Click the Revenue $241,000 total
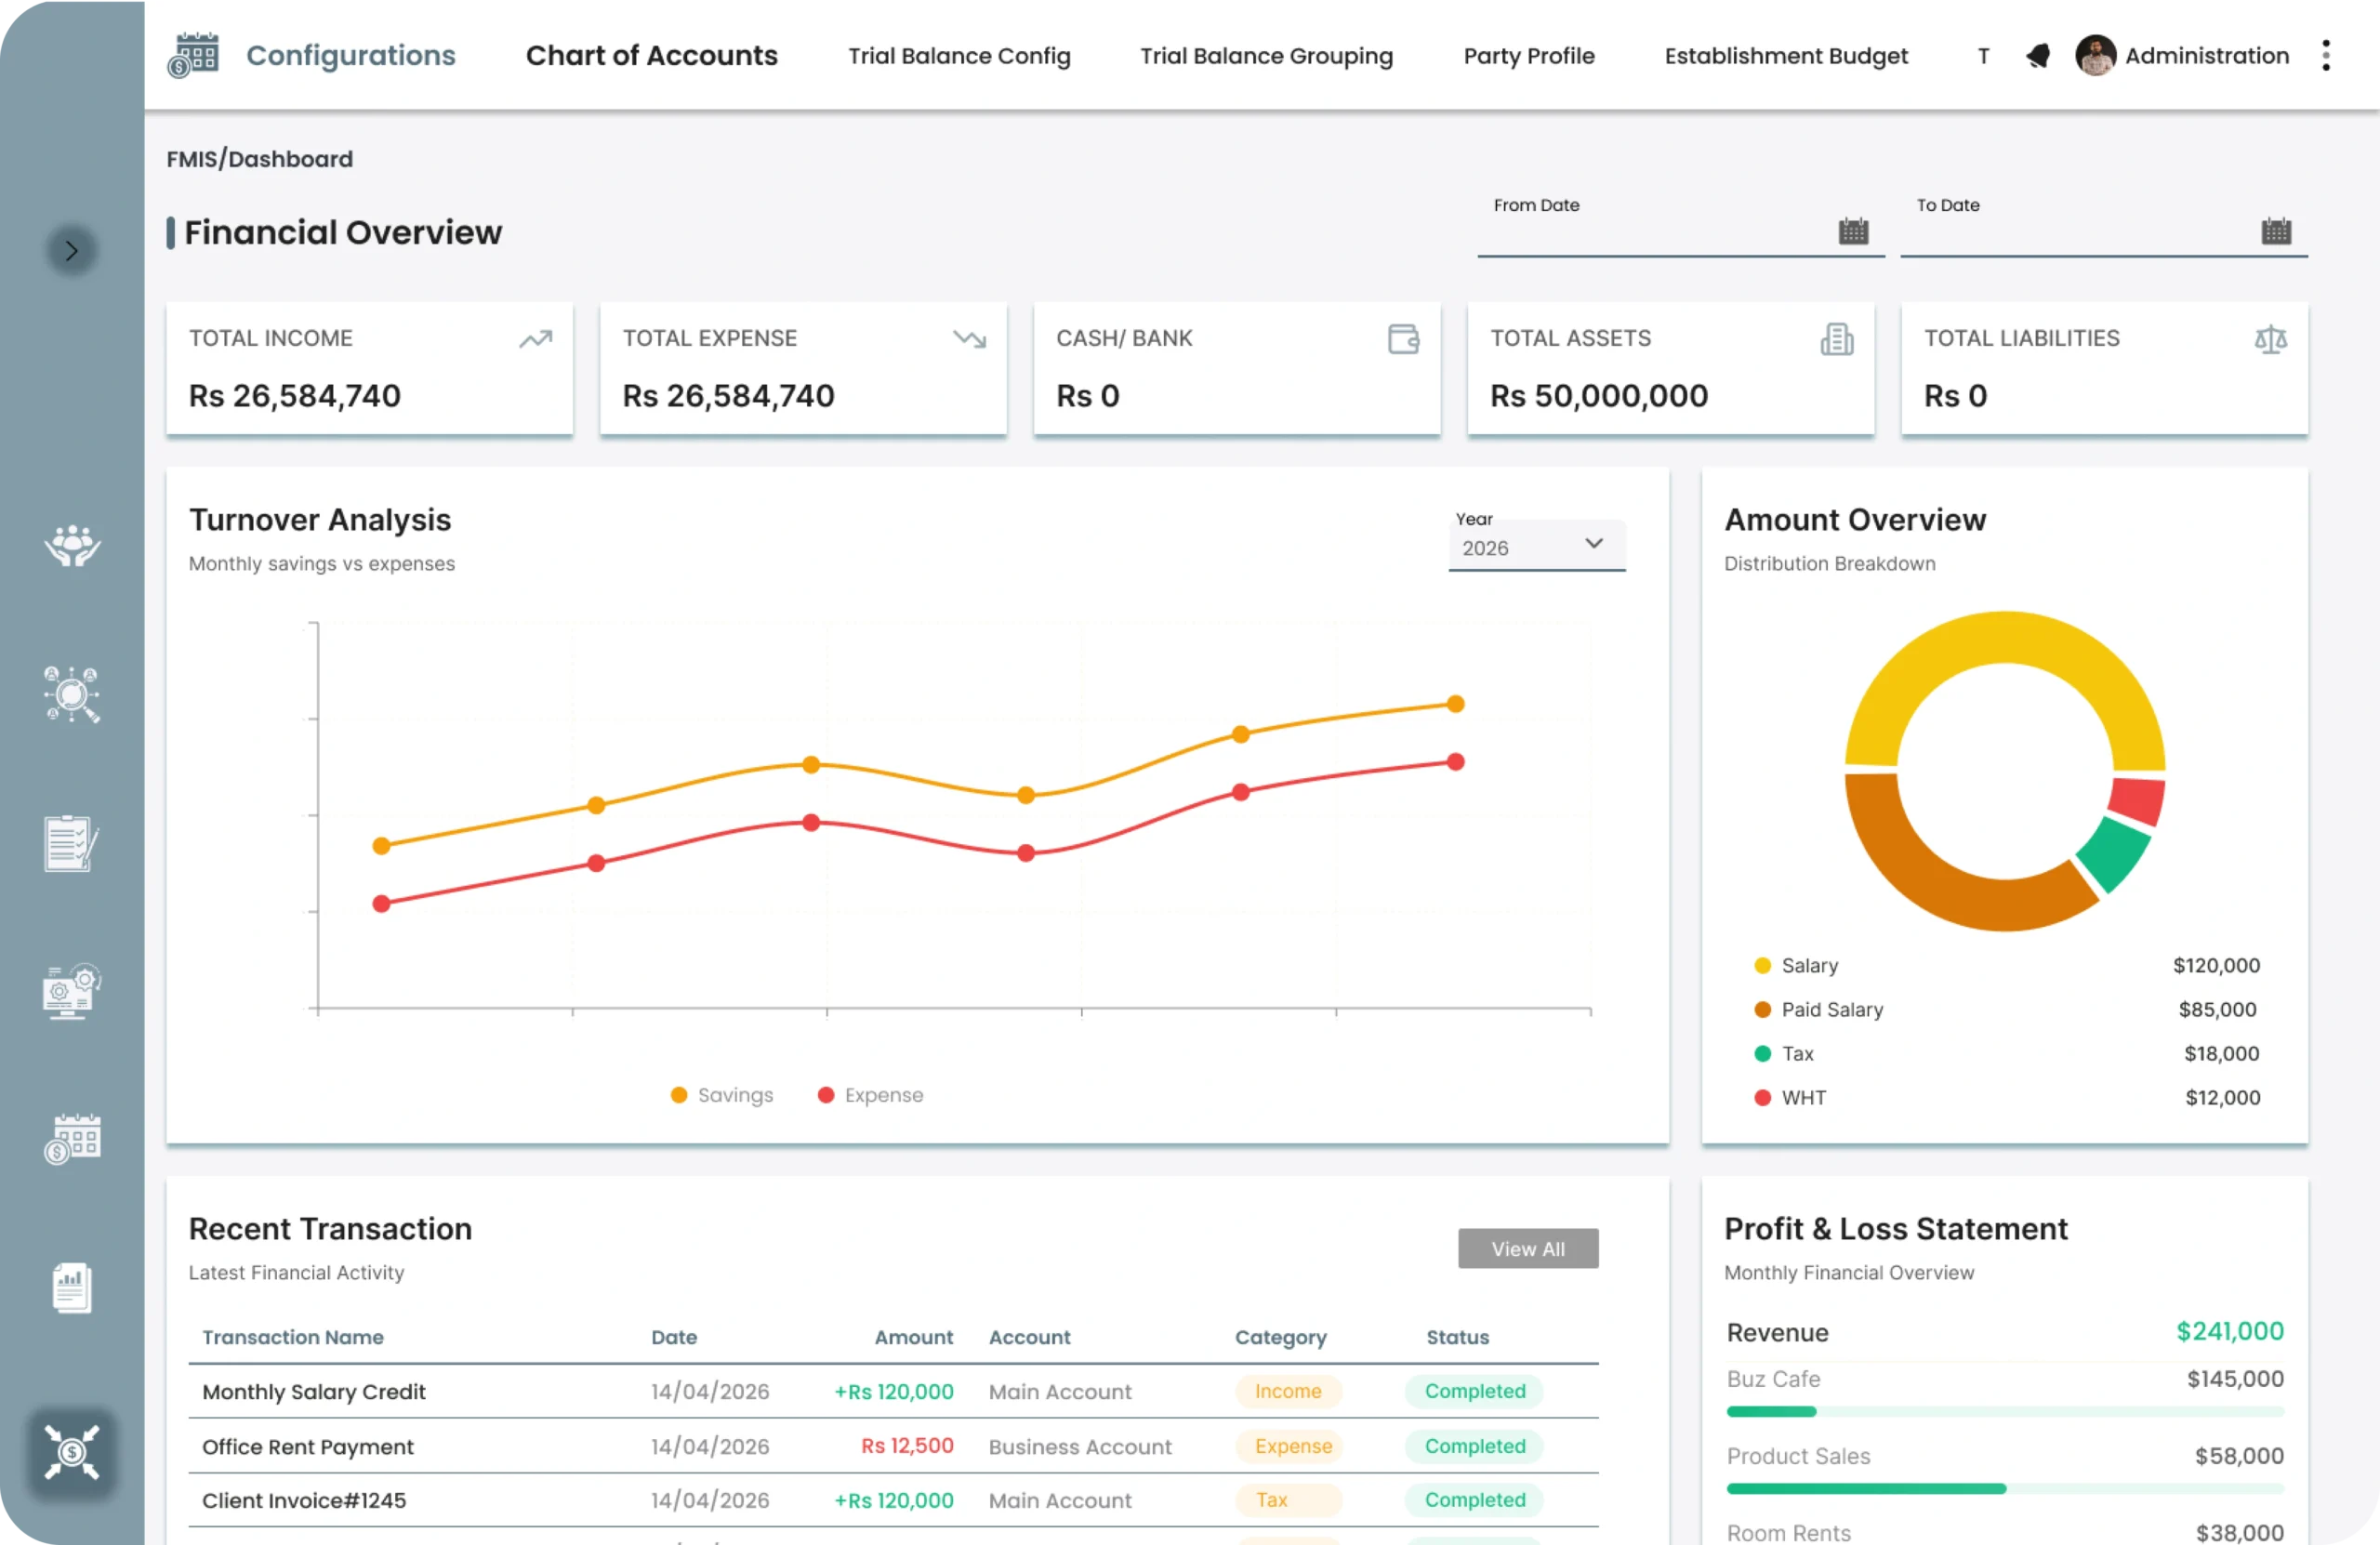The height and width of the screenshot is (1545, 2380). pyautogui.click(x=2229, y=1331)
